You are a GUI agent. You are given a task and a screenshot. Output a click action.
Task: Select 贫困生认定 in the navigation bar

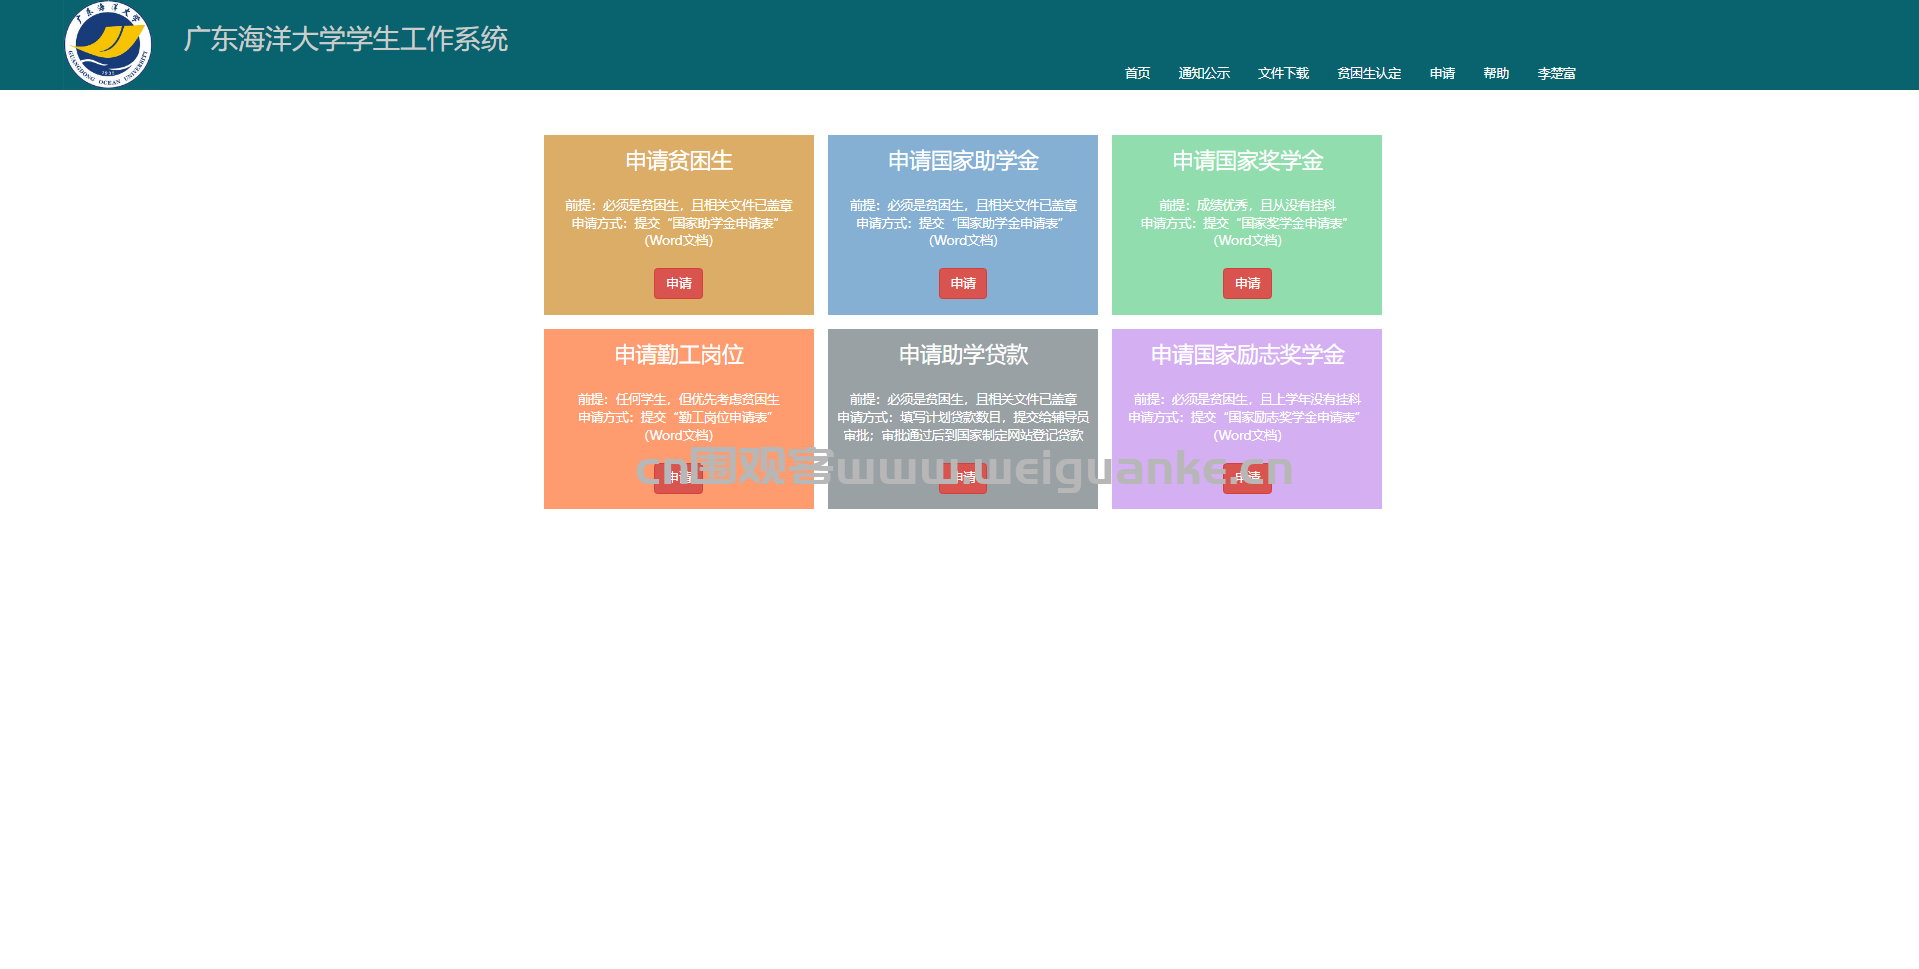[1368, 73]
